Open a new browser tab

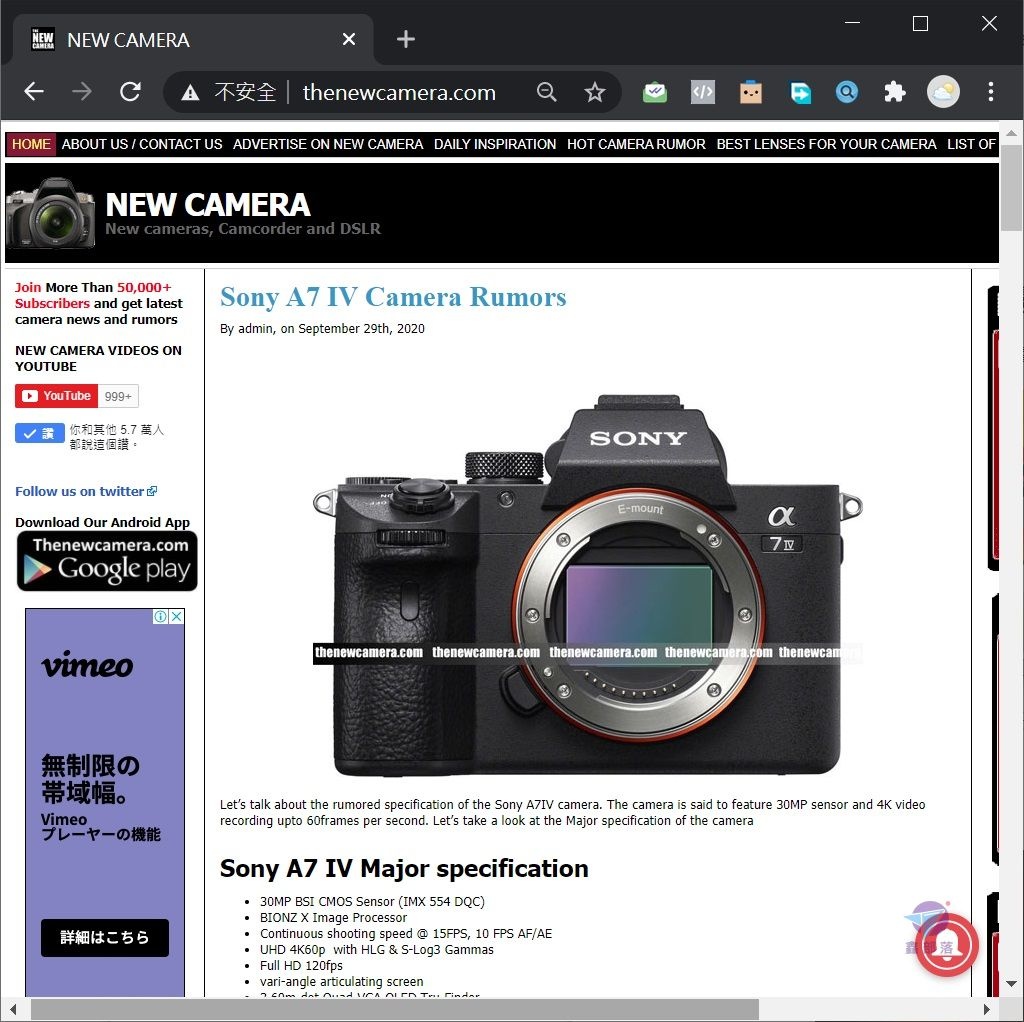pyautogui.click(x=406, y=39)
